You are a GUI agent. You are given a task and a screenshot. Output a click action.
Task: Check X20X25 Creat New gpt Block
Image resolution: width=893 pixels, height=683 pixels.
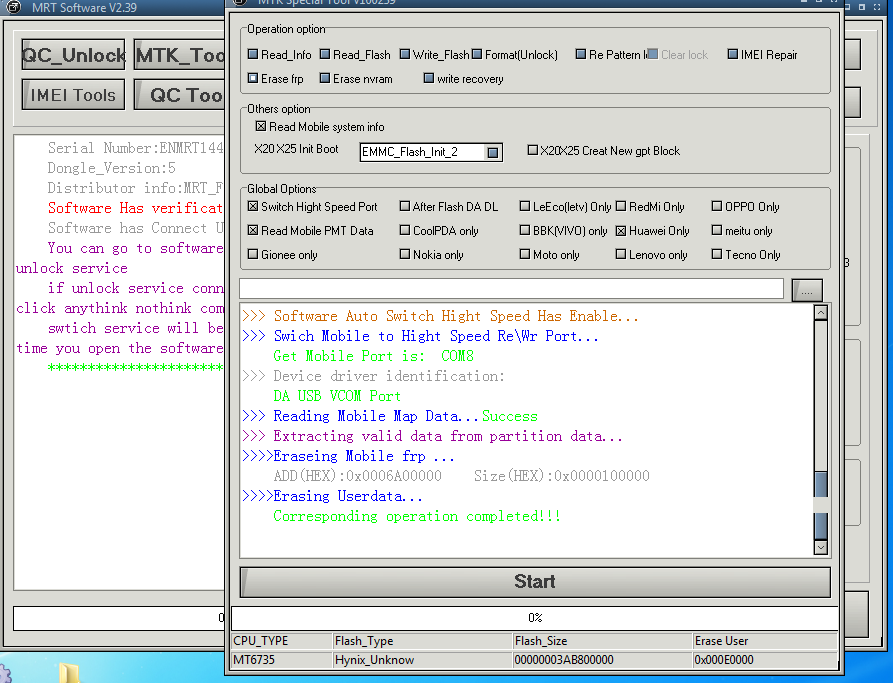pos(532,150)
